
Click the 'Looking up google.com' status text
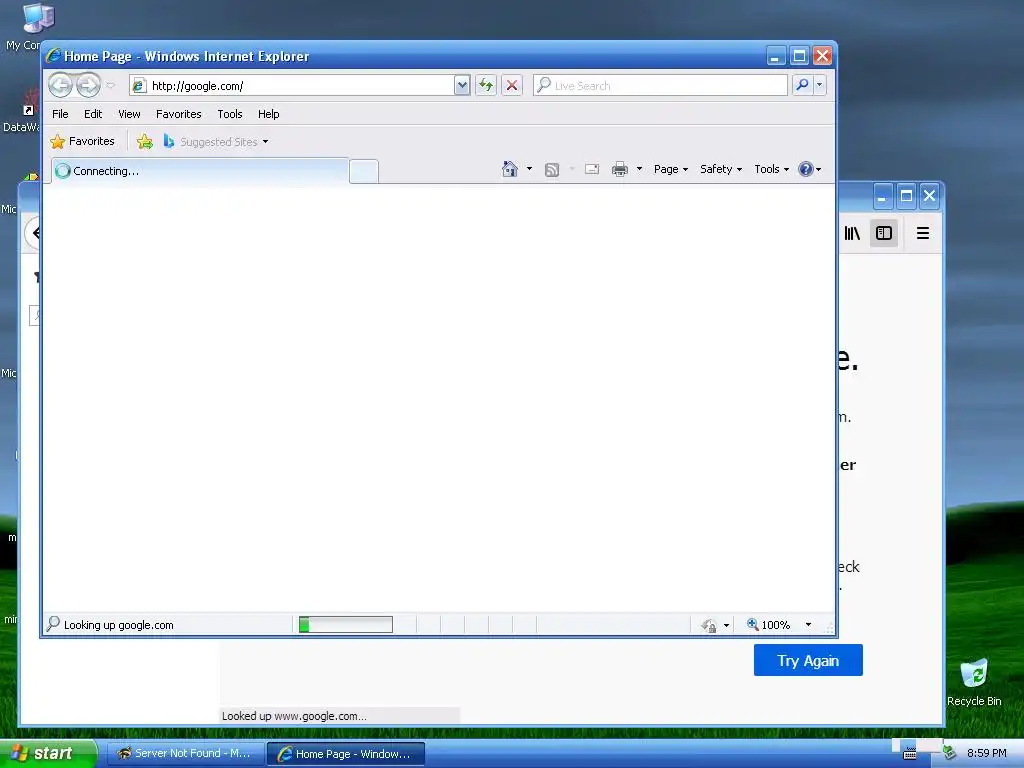point(119,625)
